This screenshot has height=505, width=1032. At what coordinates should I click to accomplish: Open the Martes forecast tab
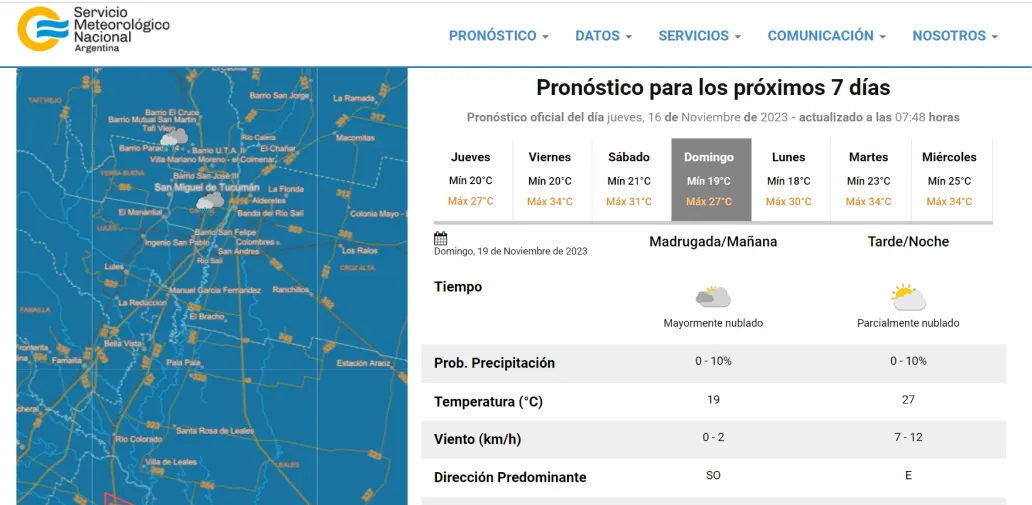tap(869, 180)
